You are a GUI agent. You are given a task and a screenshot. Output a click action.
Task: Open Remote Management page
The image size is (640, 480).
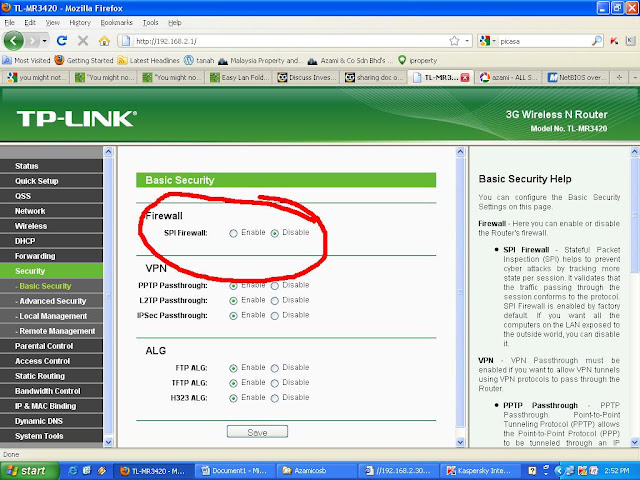click(x=51, y=331)
